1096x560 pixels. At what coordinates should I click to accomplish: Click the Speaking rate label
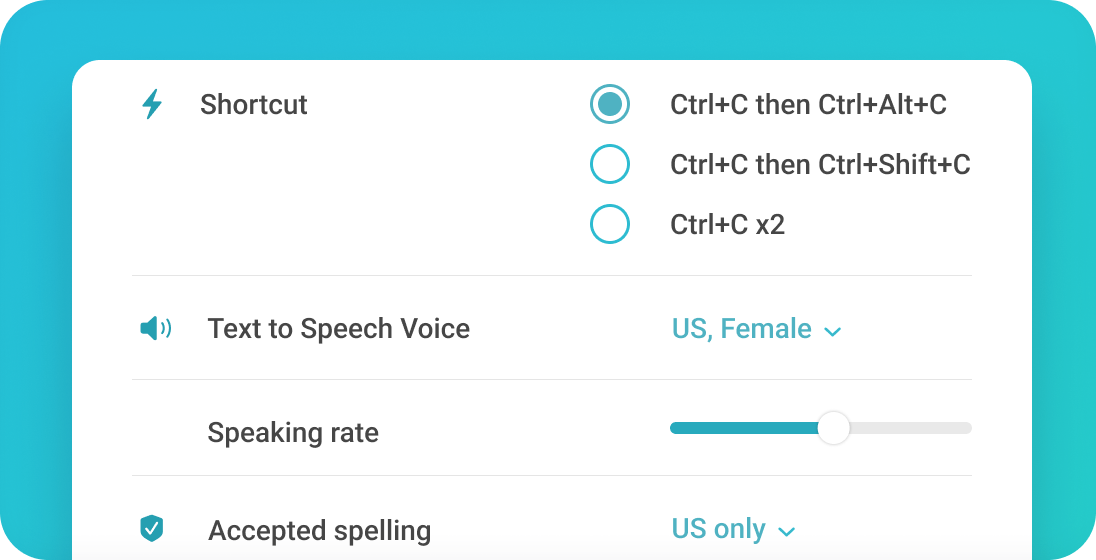coord(293,433)
